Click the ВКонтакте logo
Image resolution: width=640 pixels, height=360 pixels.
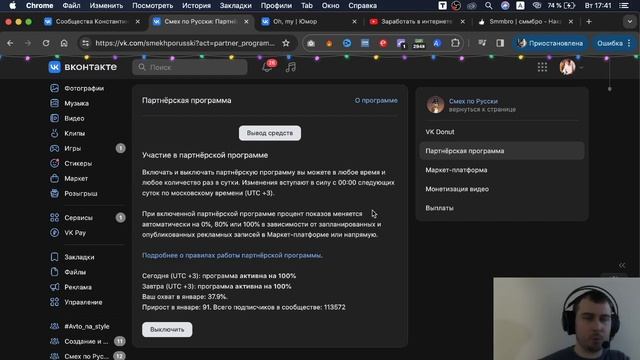point(82,67)
